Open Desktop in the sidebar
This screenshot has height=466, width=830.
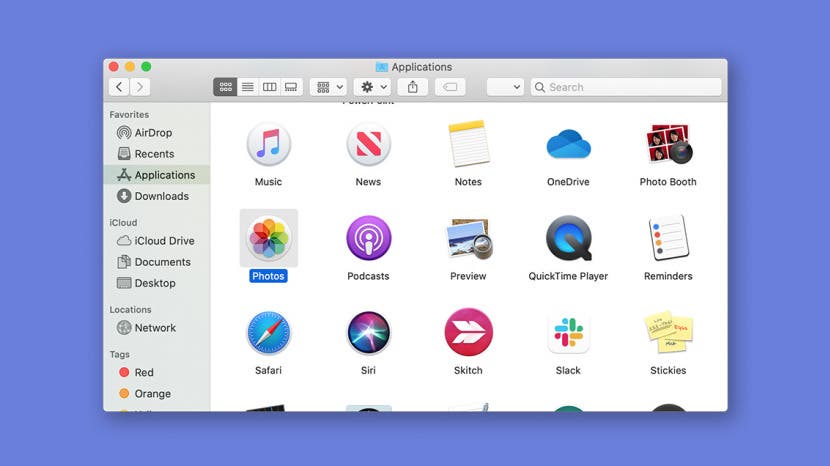156,283
